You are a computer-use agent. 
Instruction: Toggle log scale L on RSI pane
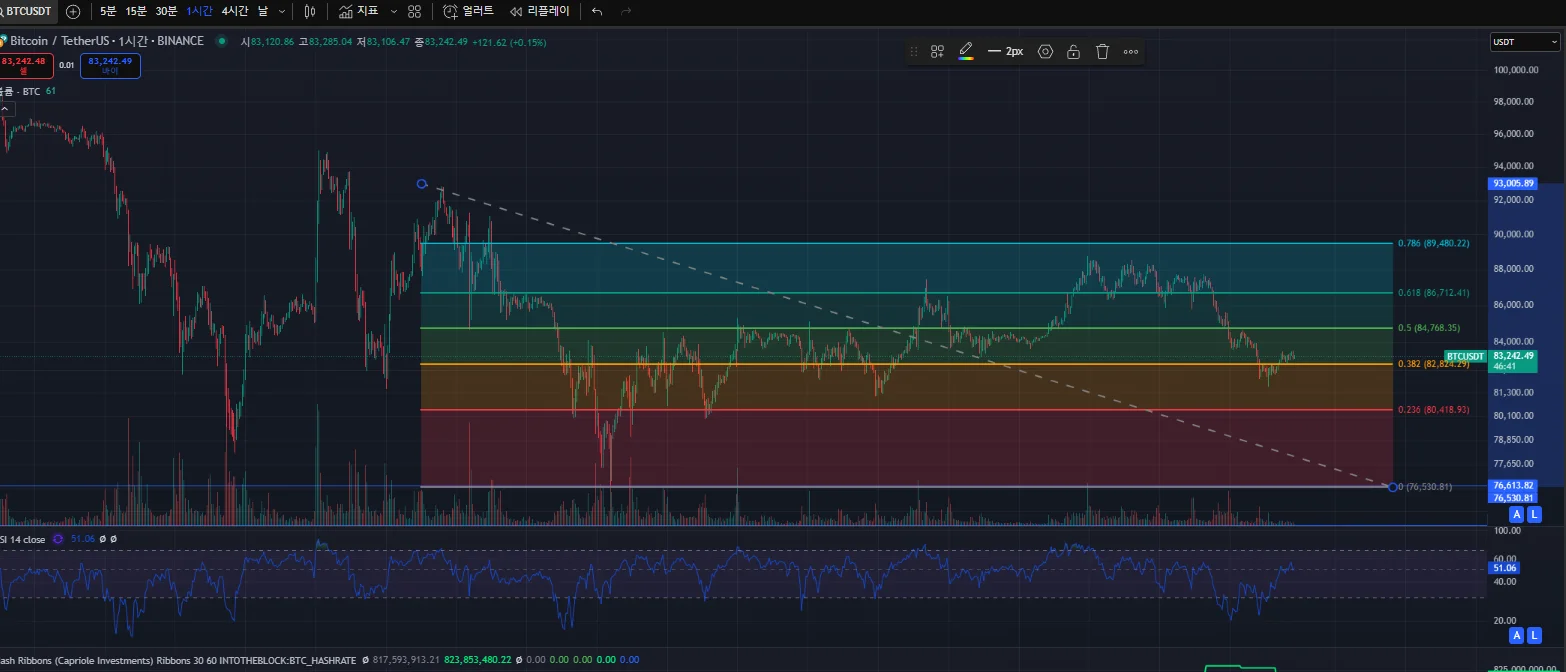coord(1534,635)
